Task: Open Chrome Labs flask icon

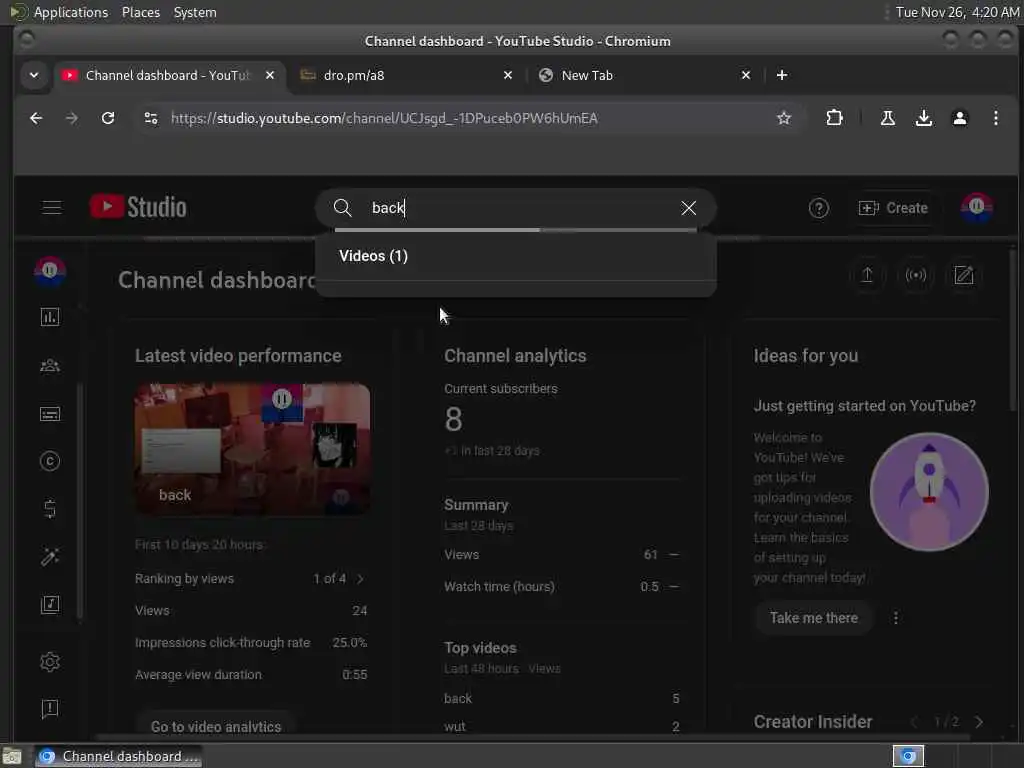Action: point(888,118)
